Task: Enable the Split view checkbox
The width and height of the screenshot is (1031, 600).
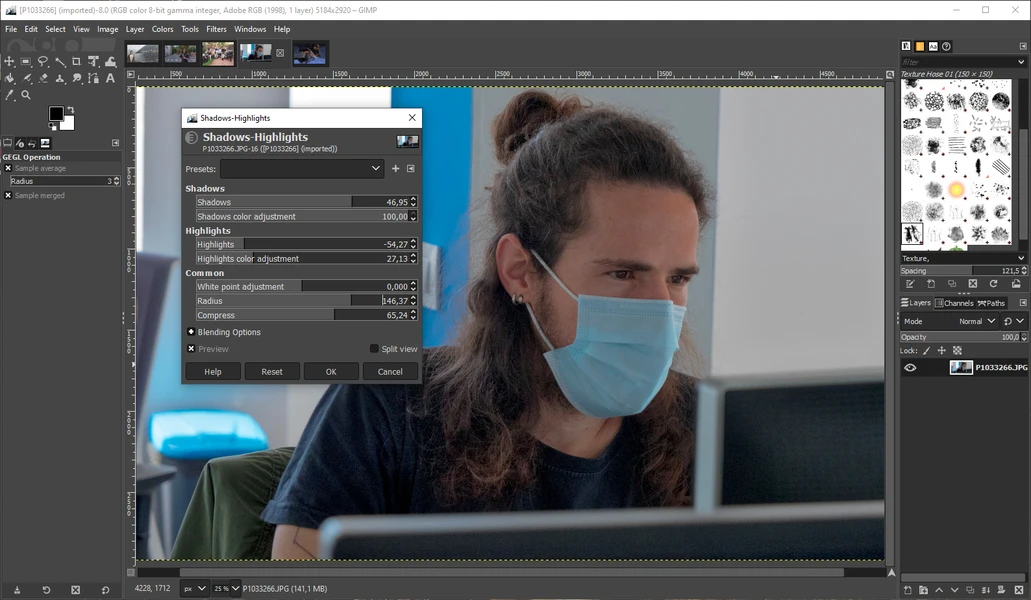Action: (x=374, y=349)
